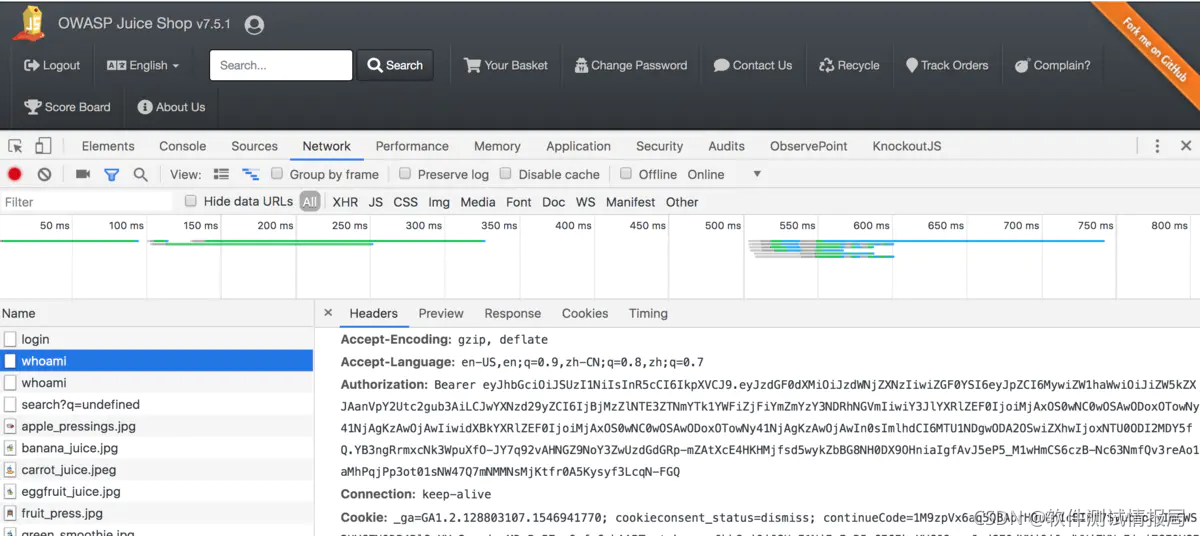
Task: Check Hide data URLs checkbox
Action: pos(191,201)
